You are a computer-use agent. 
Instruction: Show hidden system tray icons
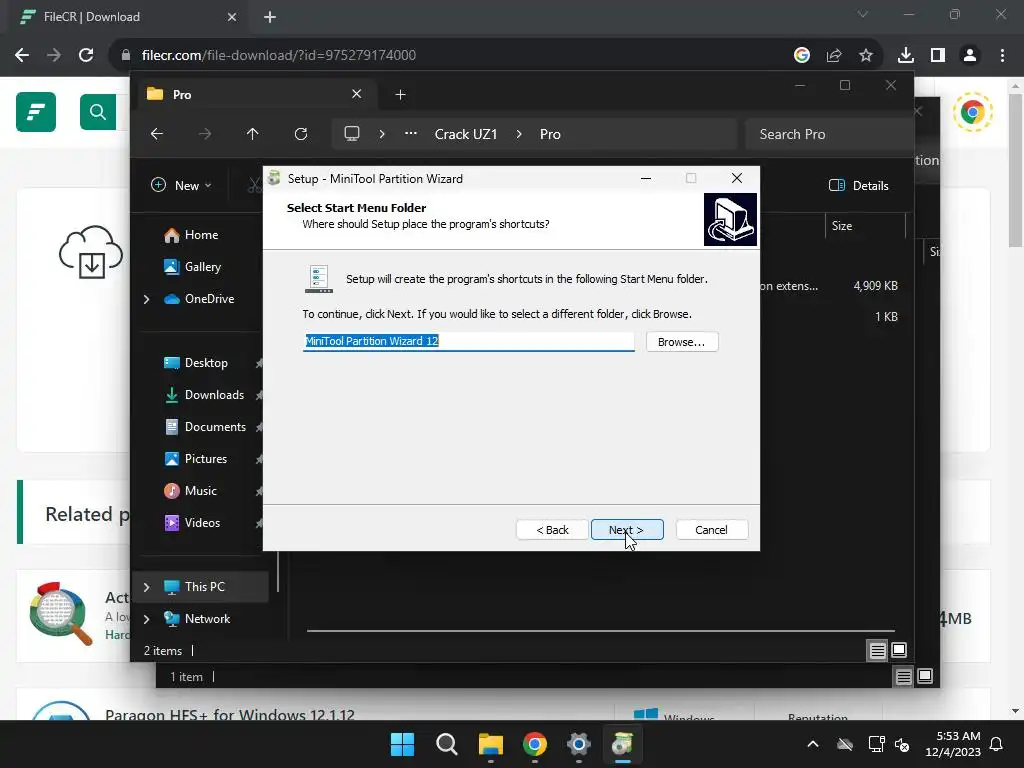click(x=813, y=744)
